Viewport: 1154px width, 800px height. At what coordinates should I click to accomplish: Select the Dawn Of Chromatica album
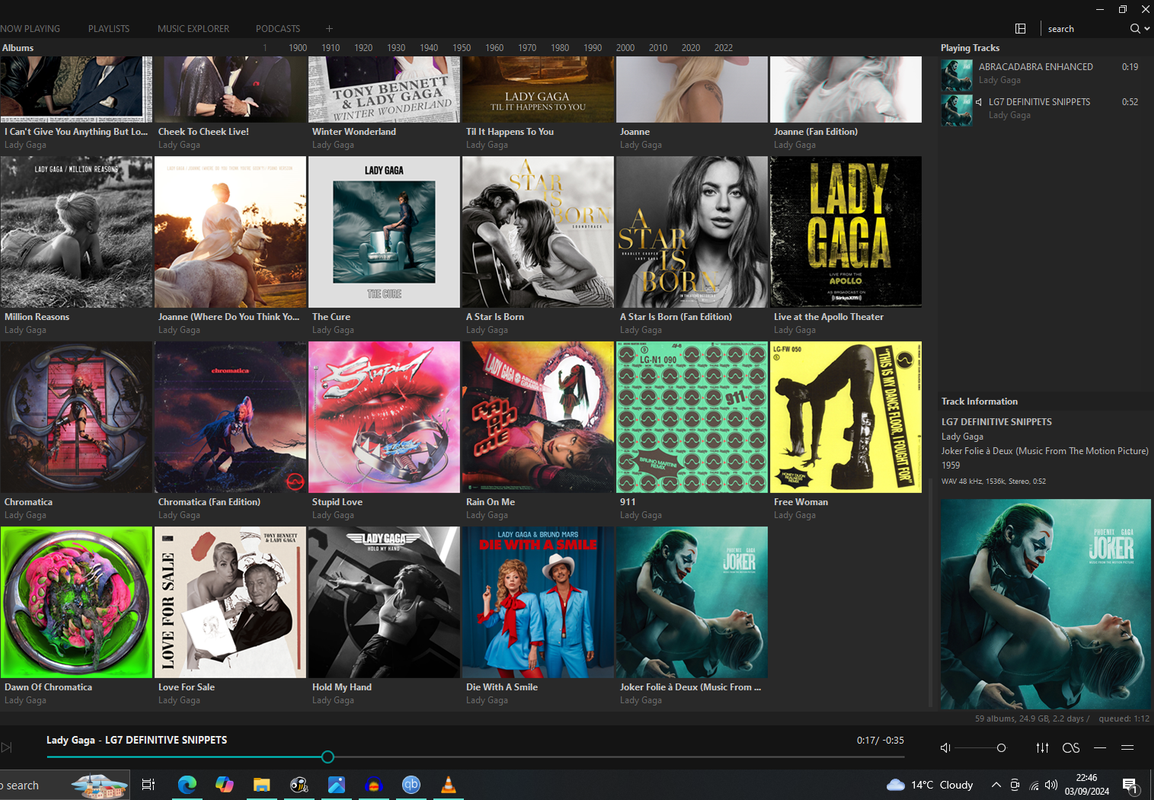click(x=77, y=602)
